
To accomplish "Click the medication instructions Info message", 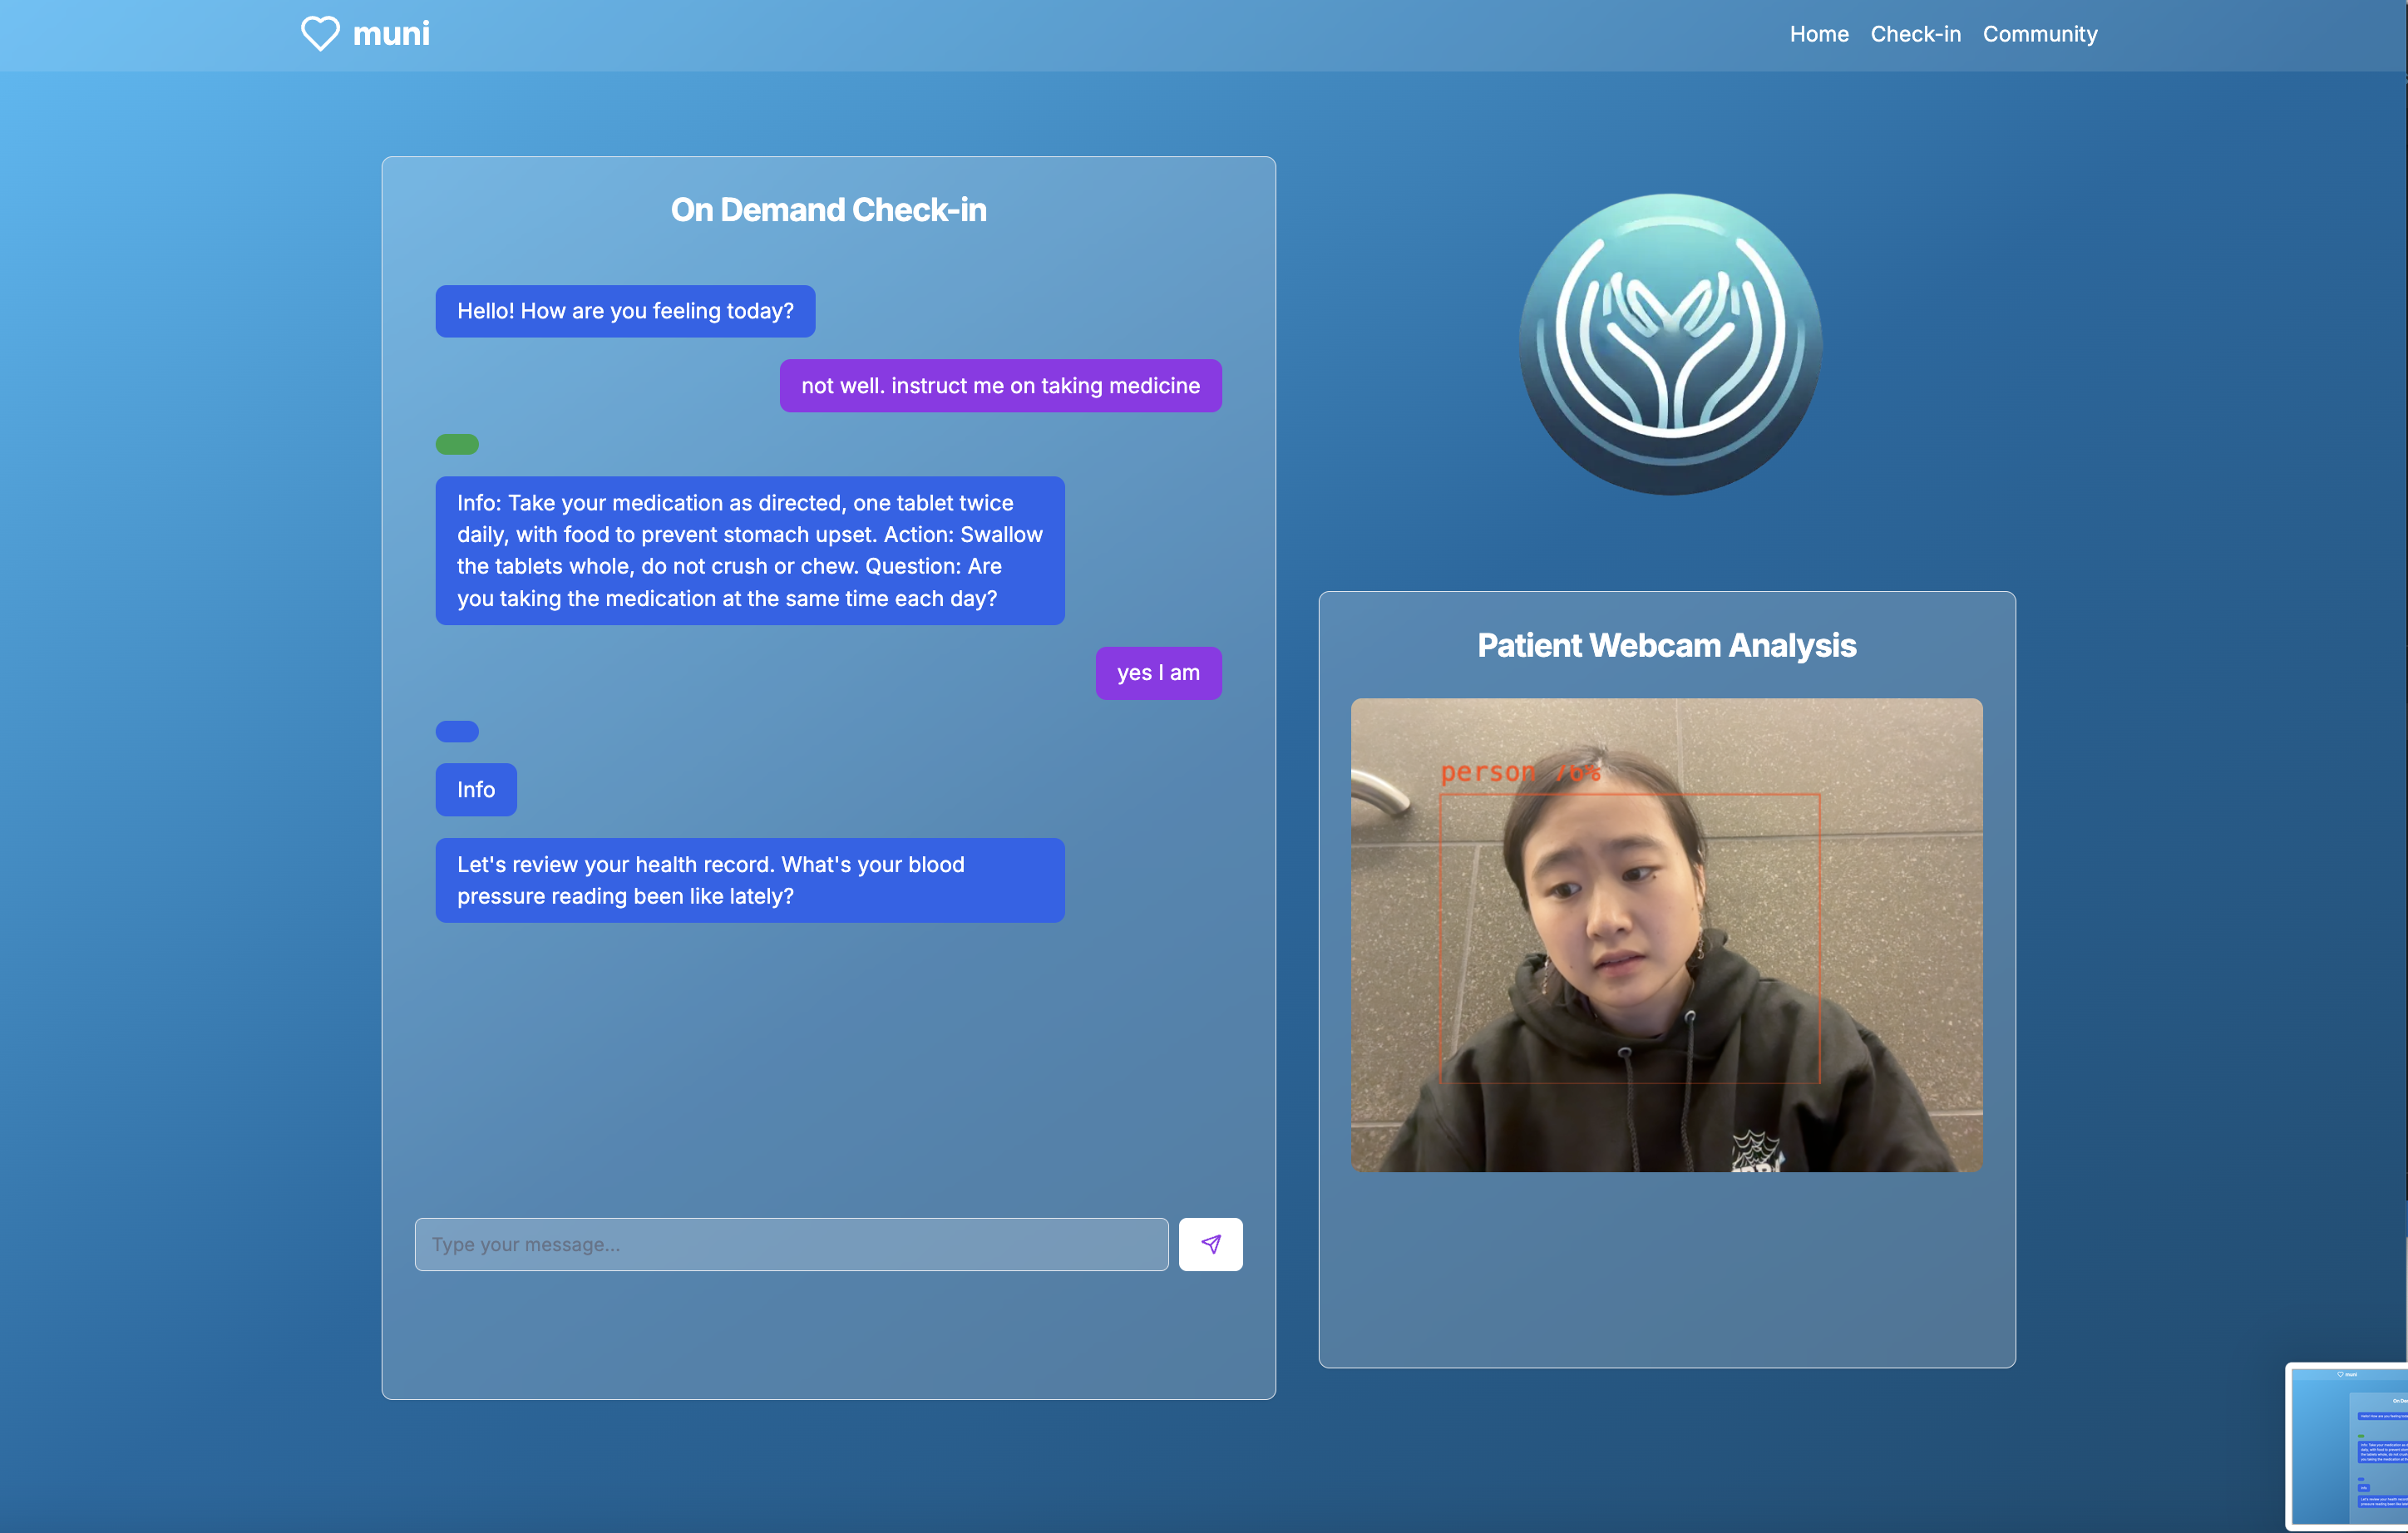I will [749, 550].
